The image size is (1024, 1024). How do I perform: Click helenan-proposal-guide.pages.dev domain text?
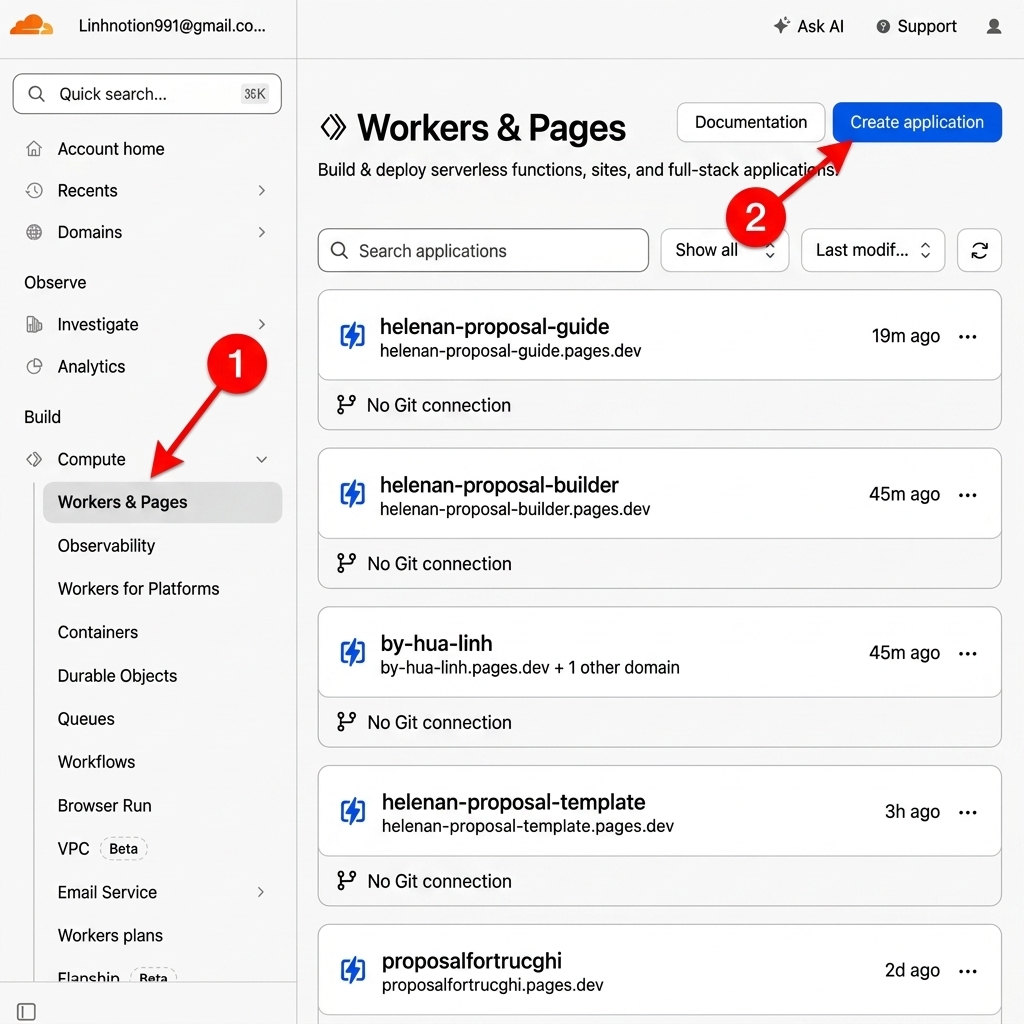pyautogui.click(x=511, y=351)
